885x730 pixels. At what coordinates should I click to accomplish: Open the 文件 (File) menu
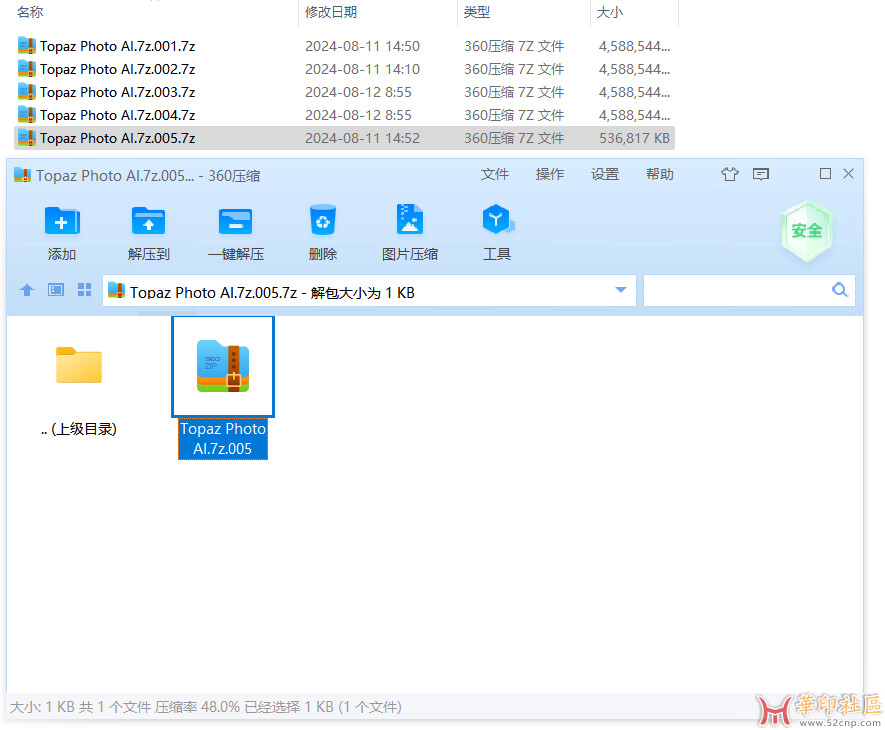(495, 175)
